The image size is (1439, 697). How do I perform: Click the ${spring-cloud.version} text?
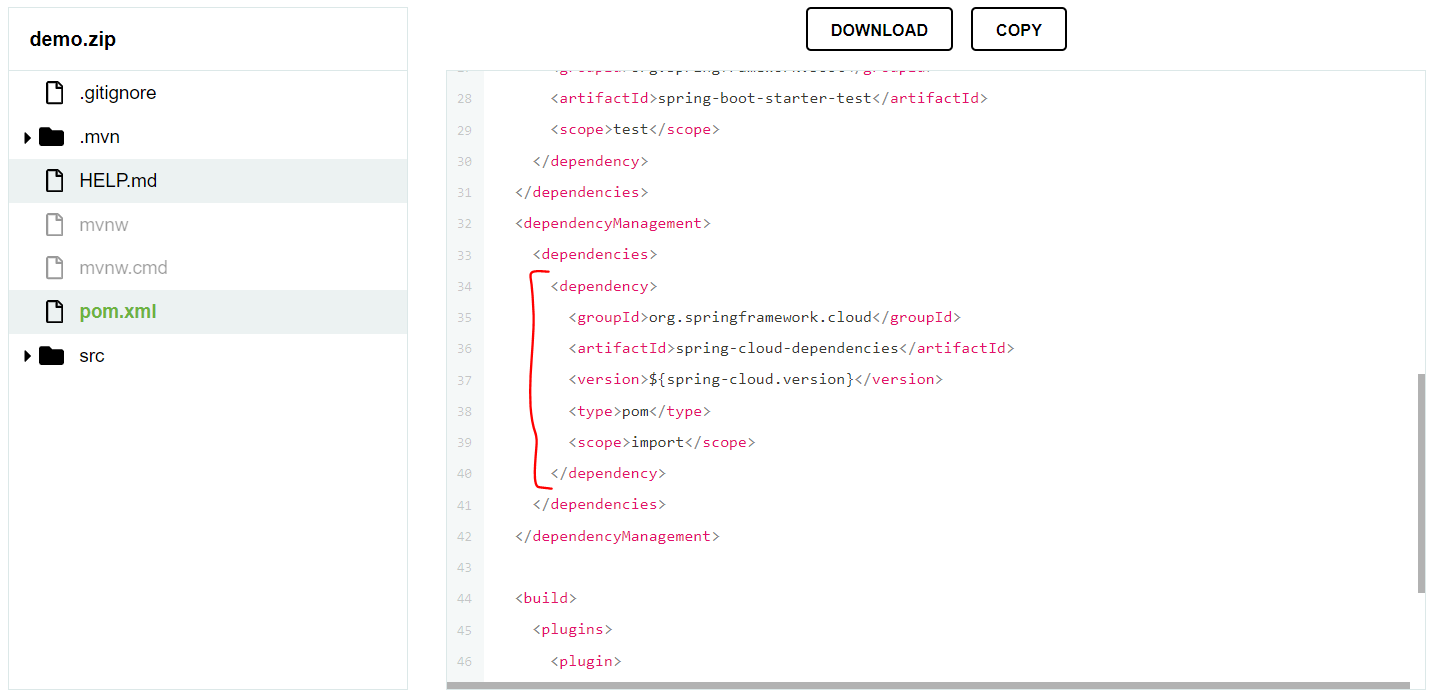point(751,379)
